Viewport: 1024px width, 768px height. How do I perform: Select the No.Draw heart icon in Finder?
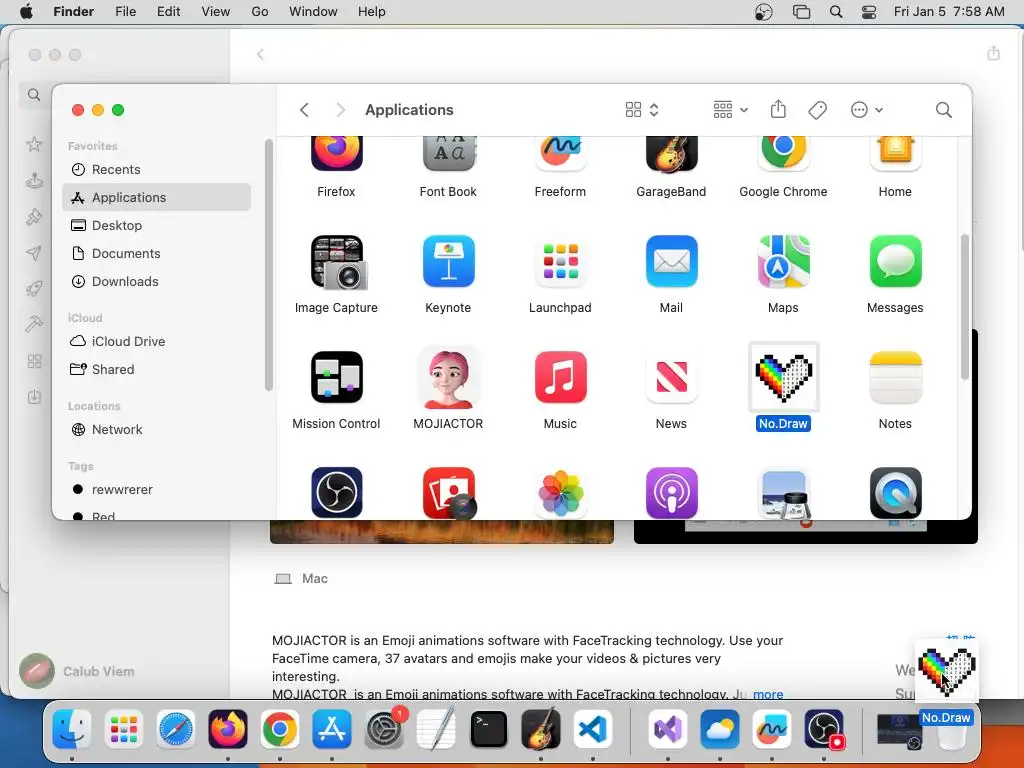tap(783, 377)
